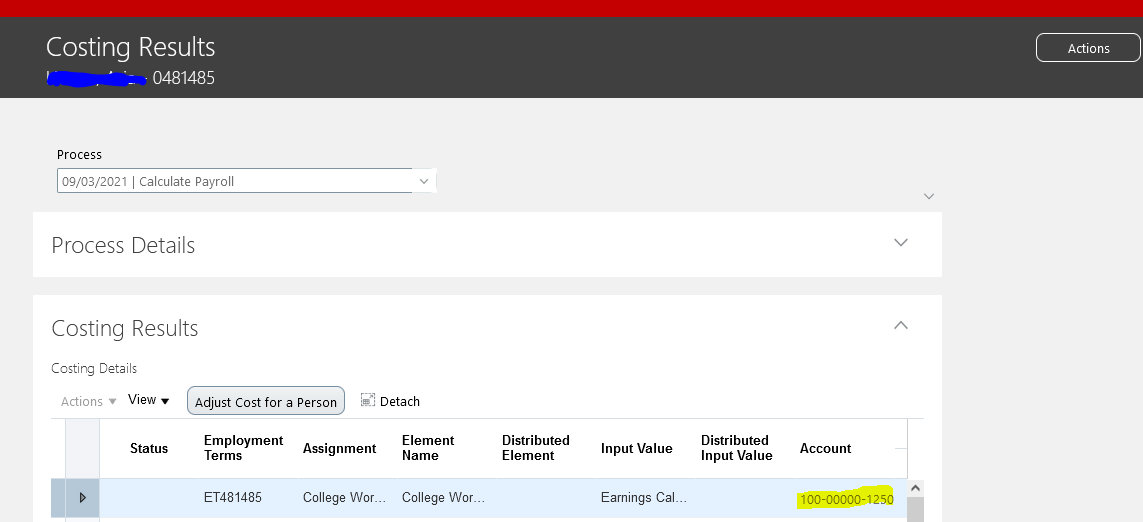
Task: Click Distributed Element column header
Action: [x=536, y=448]
